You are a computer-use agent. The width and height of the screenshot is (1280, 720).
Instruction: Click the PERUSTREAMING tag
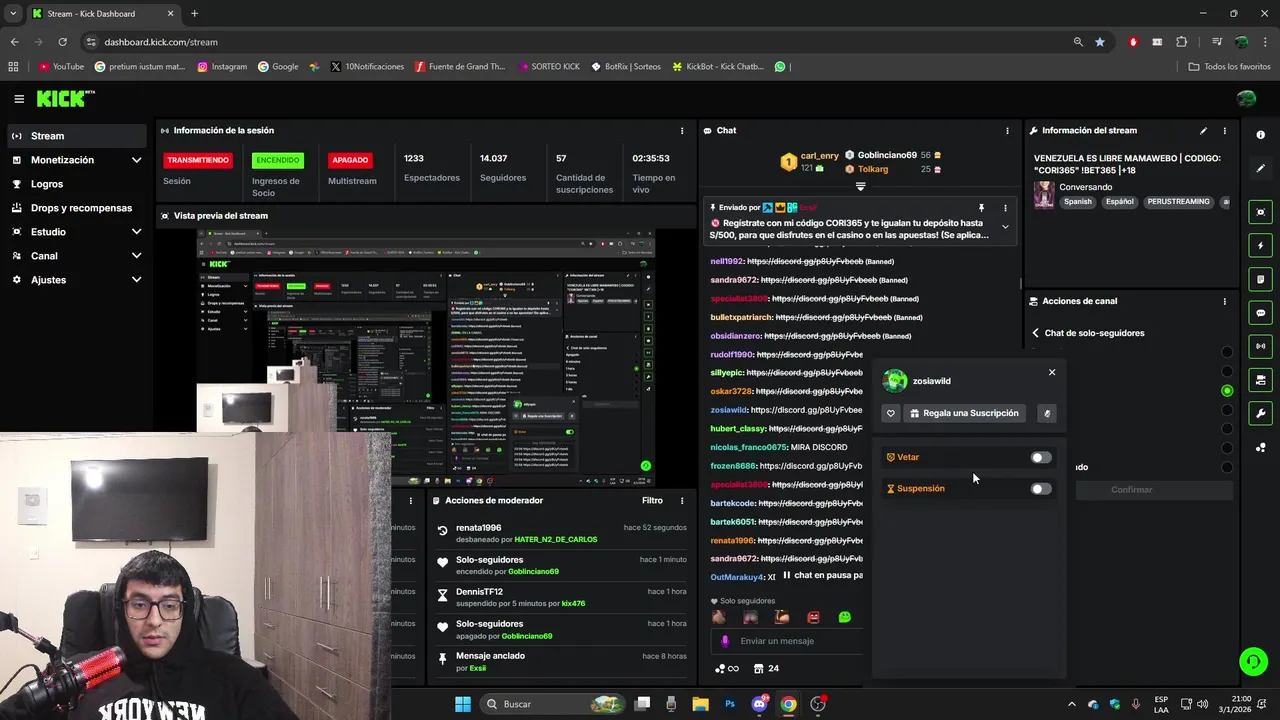[1178, 202]
